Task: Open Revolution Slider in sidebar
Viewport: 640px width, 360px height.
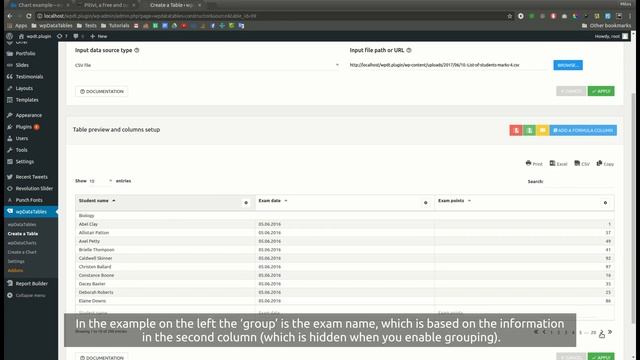Action: point(34,189)
